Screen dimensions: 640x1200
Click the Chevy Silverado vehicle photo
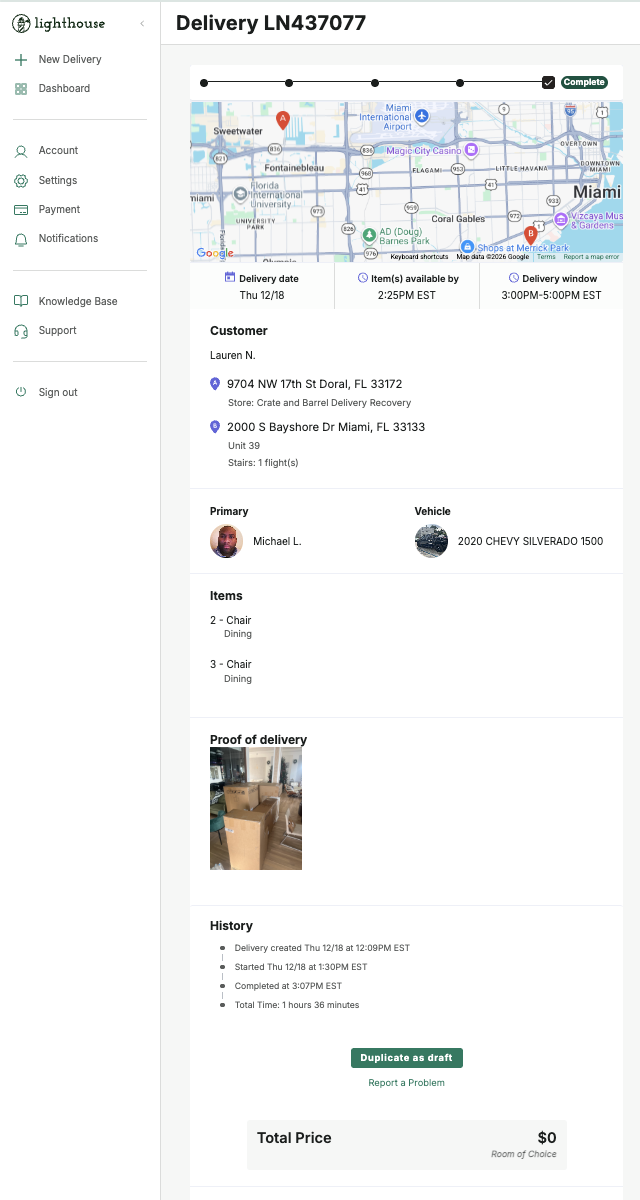point(432,541)
